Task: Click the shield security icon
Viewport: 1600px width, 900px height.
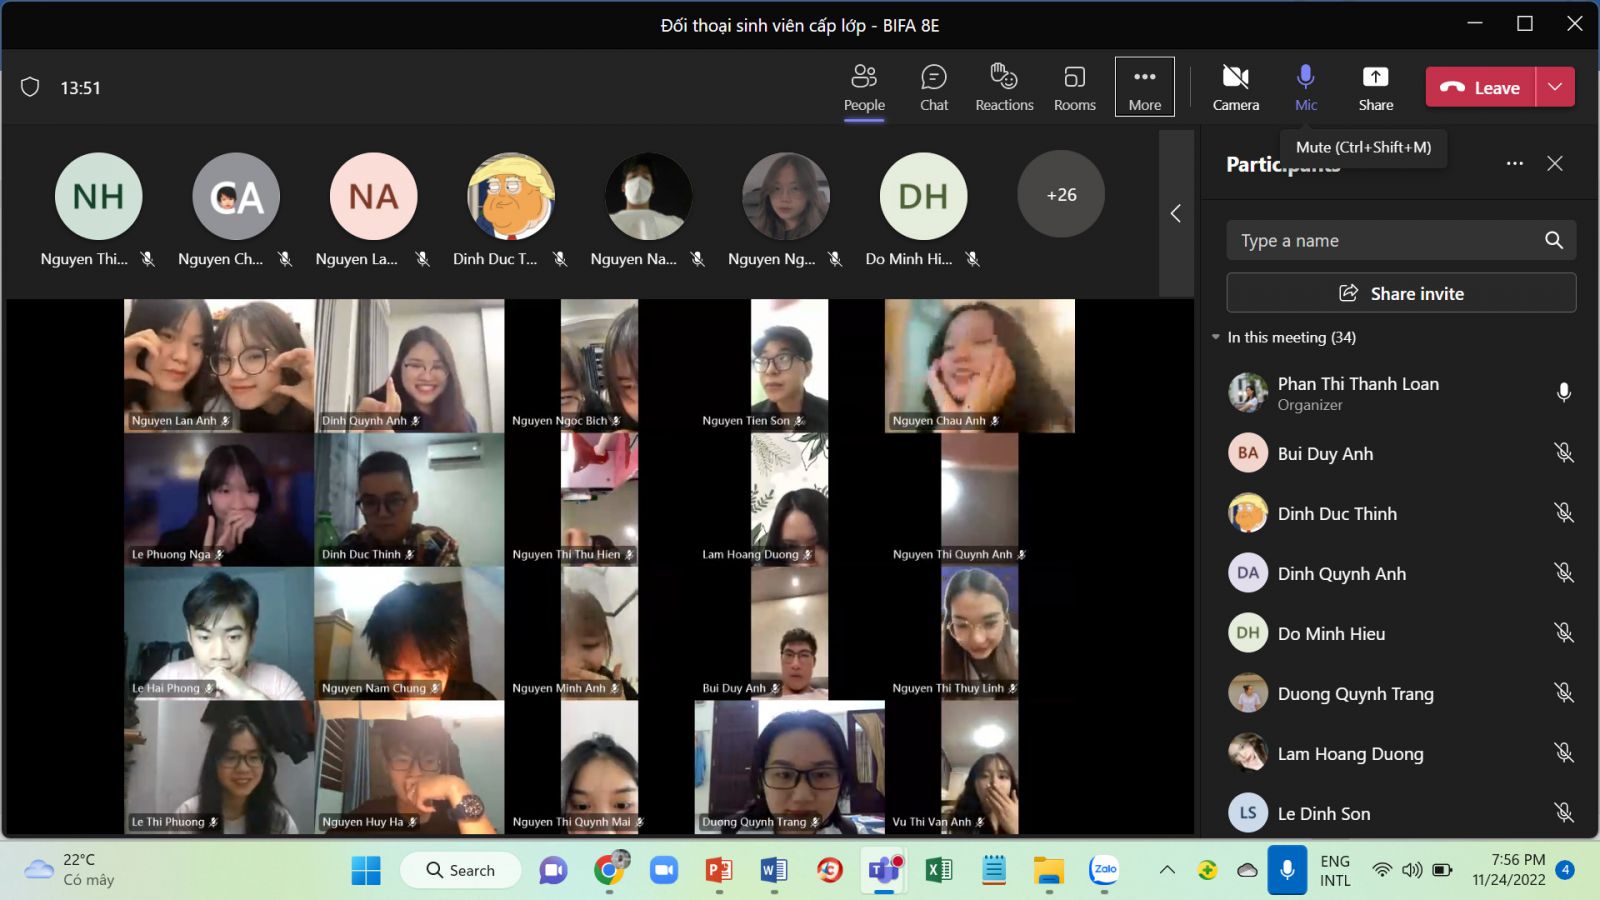Action: coord(30,87)
